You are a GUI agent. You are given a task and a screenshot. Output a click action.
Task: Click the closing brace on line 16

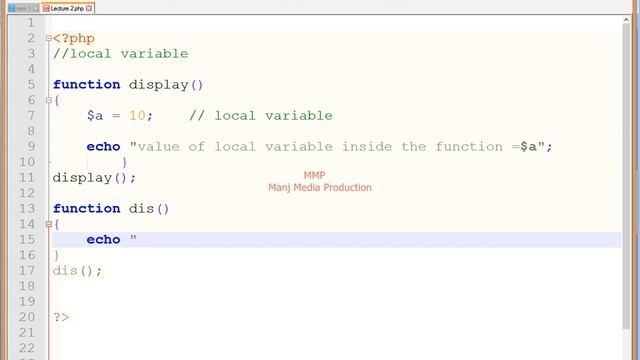[x=56, y=256]
